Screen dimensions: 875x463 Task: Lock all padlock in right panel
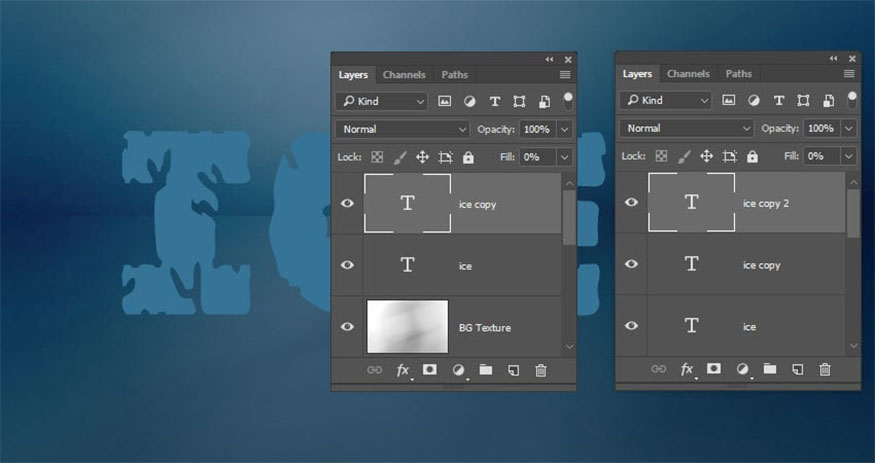click(x=752, y=156)
